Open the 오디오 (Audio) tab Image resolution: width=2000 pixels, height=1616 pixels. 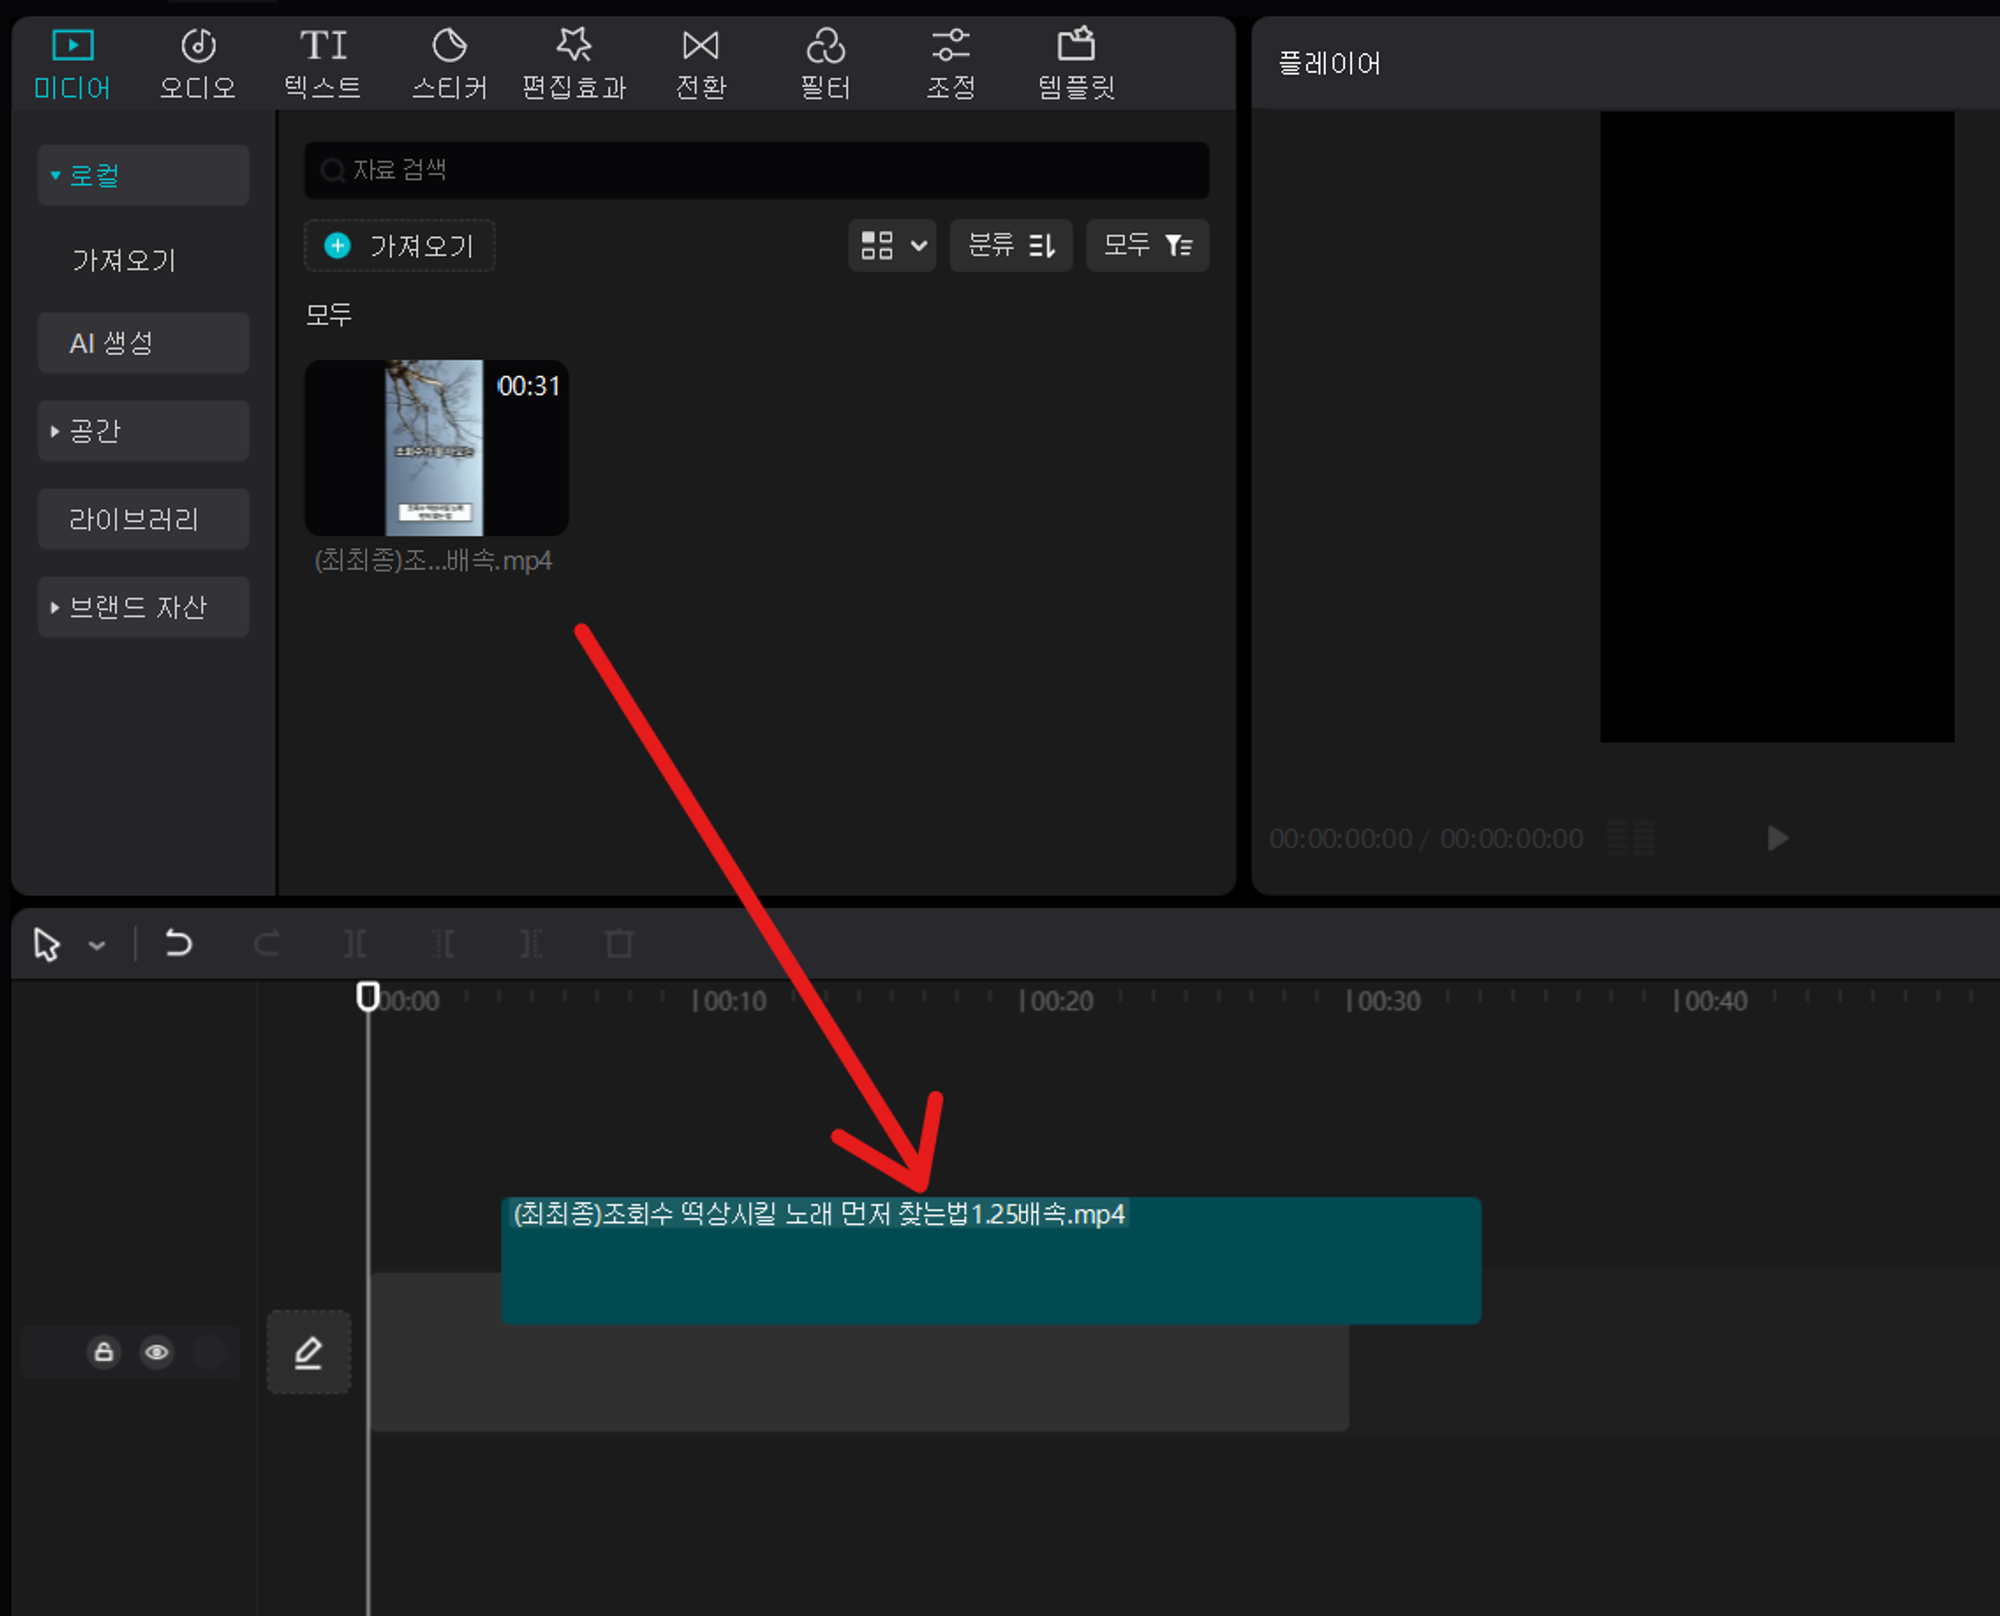coord(198,64)
